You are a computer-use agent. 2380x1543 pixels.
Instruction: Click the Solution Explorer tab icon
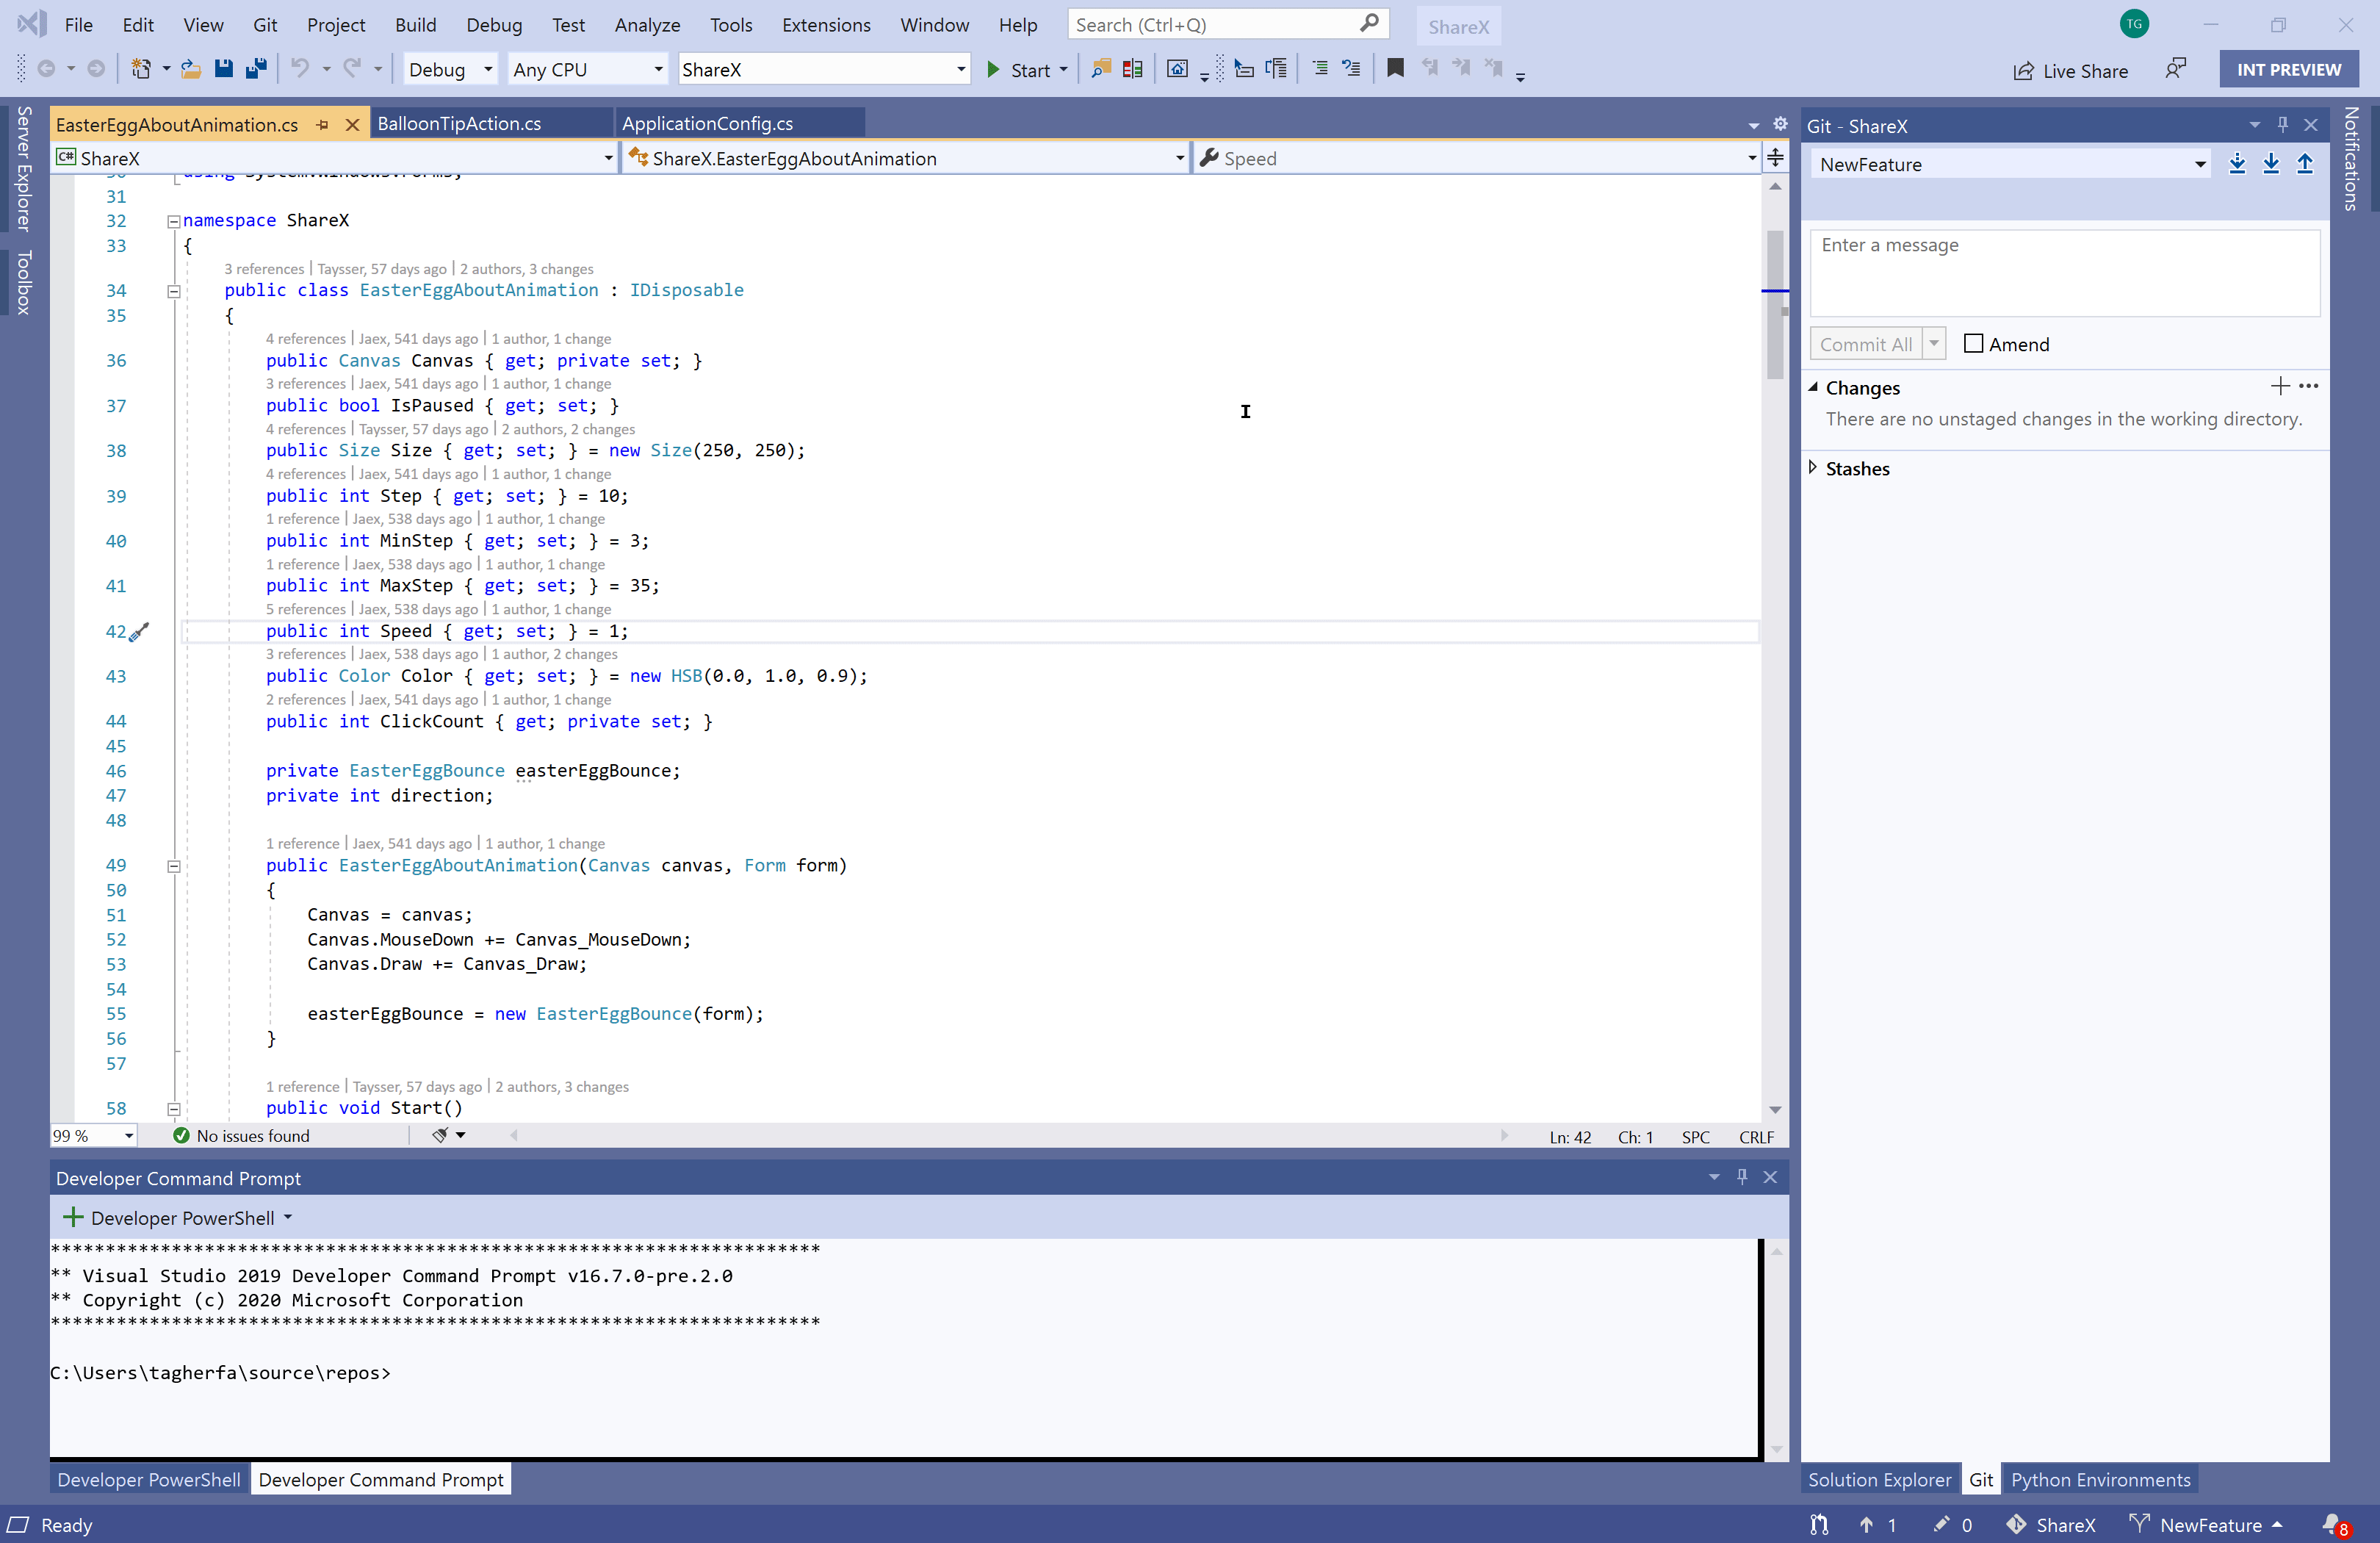point(1880,1479)
